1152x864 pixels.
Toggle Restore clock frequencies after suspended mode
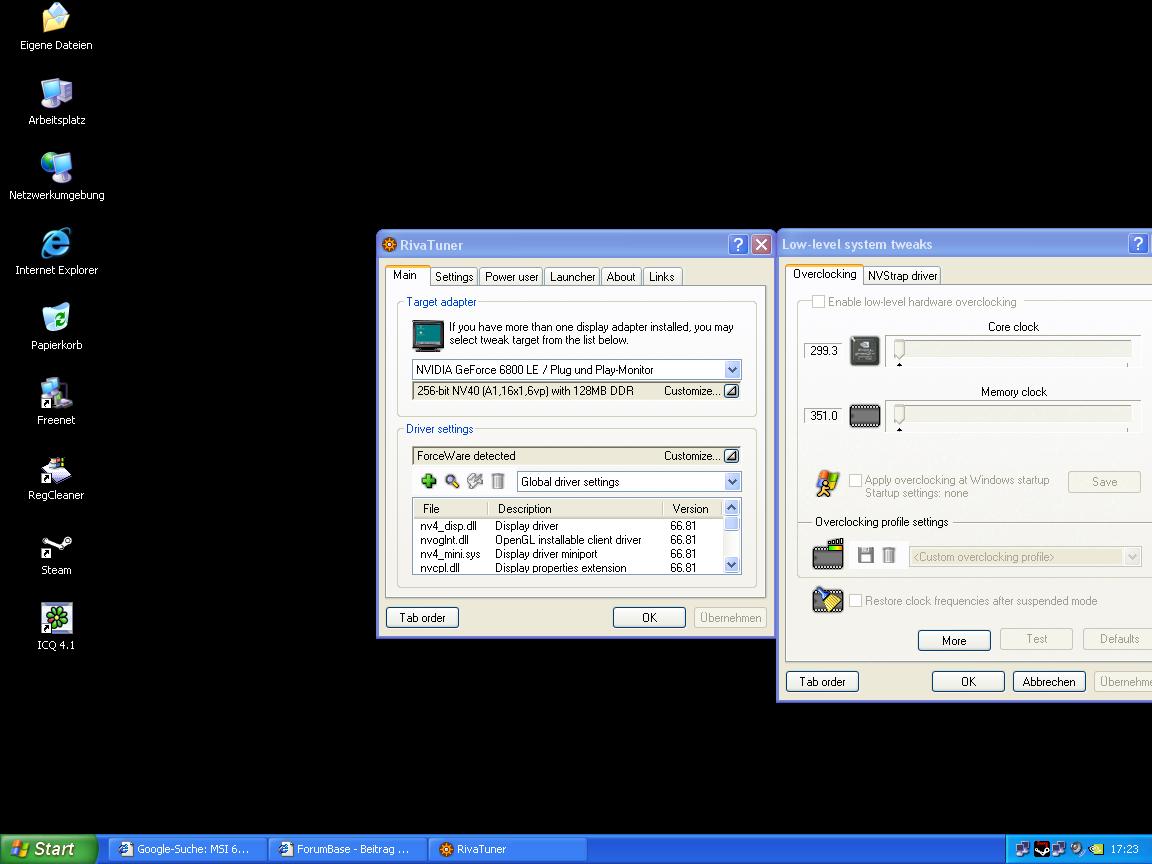tap(855, 600)
